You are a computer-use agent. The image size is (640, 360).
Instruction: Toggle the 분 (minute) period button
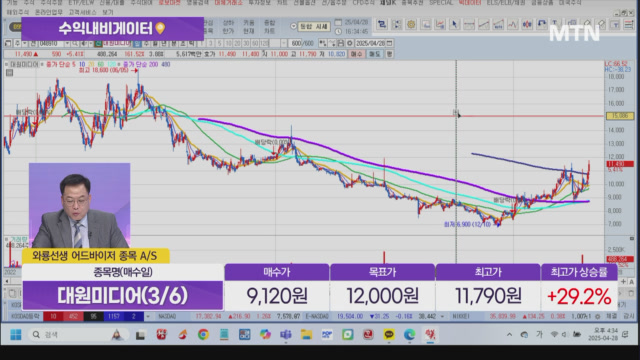click(173, 43)
